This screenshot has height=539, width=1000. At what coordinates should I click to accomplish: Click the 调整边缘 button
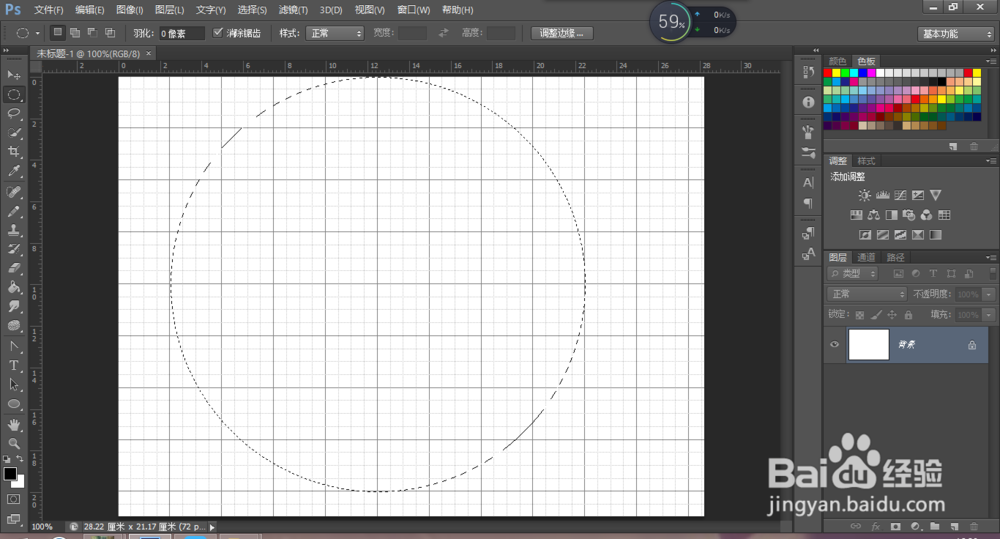(562, 33)
